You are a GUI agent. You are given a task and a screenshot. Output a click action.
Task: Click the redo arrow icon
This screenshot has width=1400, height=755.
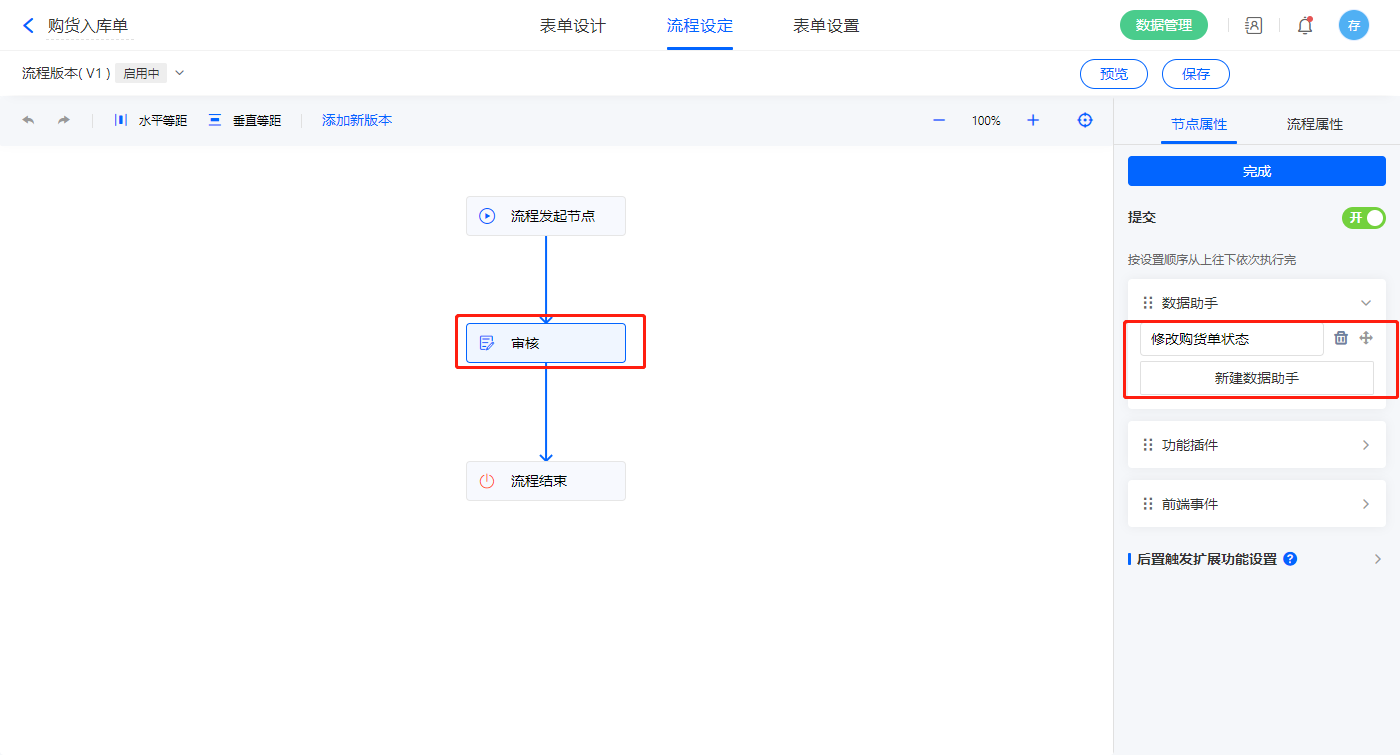pos(64,120)
